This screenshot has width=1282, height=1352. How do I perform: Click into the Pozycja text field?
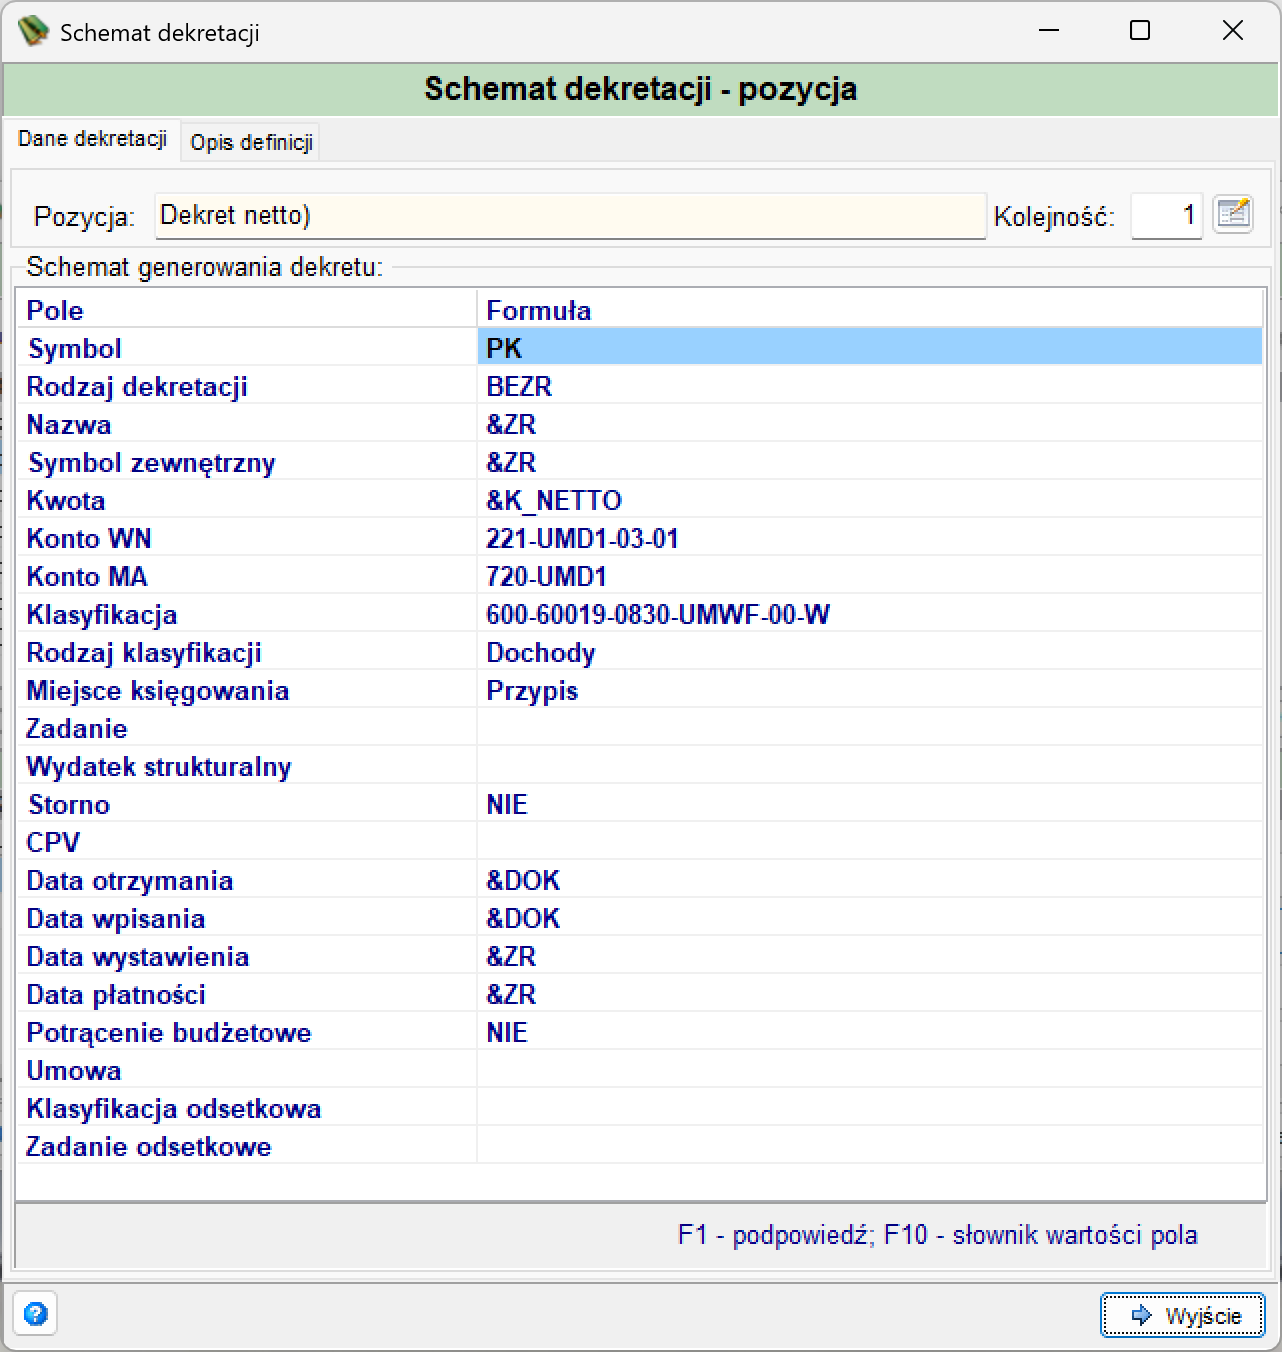[x=570, y=216]
